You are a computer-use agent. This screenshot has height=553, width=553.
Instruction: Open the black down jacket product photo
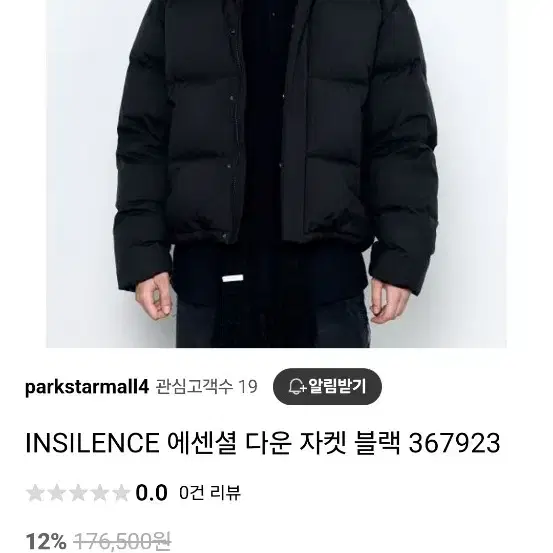coord(276,174)
